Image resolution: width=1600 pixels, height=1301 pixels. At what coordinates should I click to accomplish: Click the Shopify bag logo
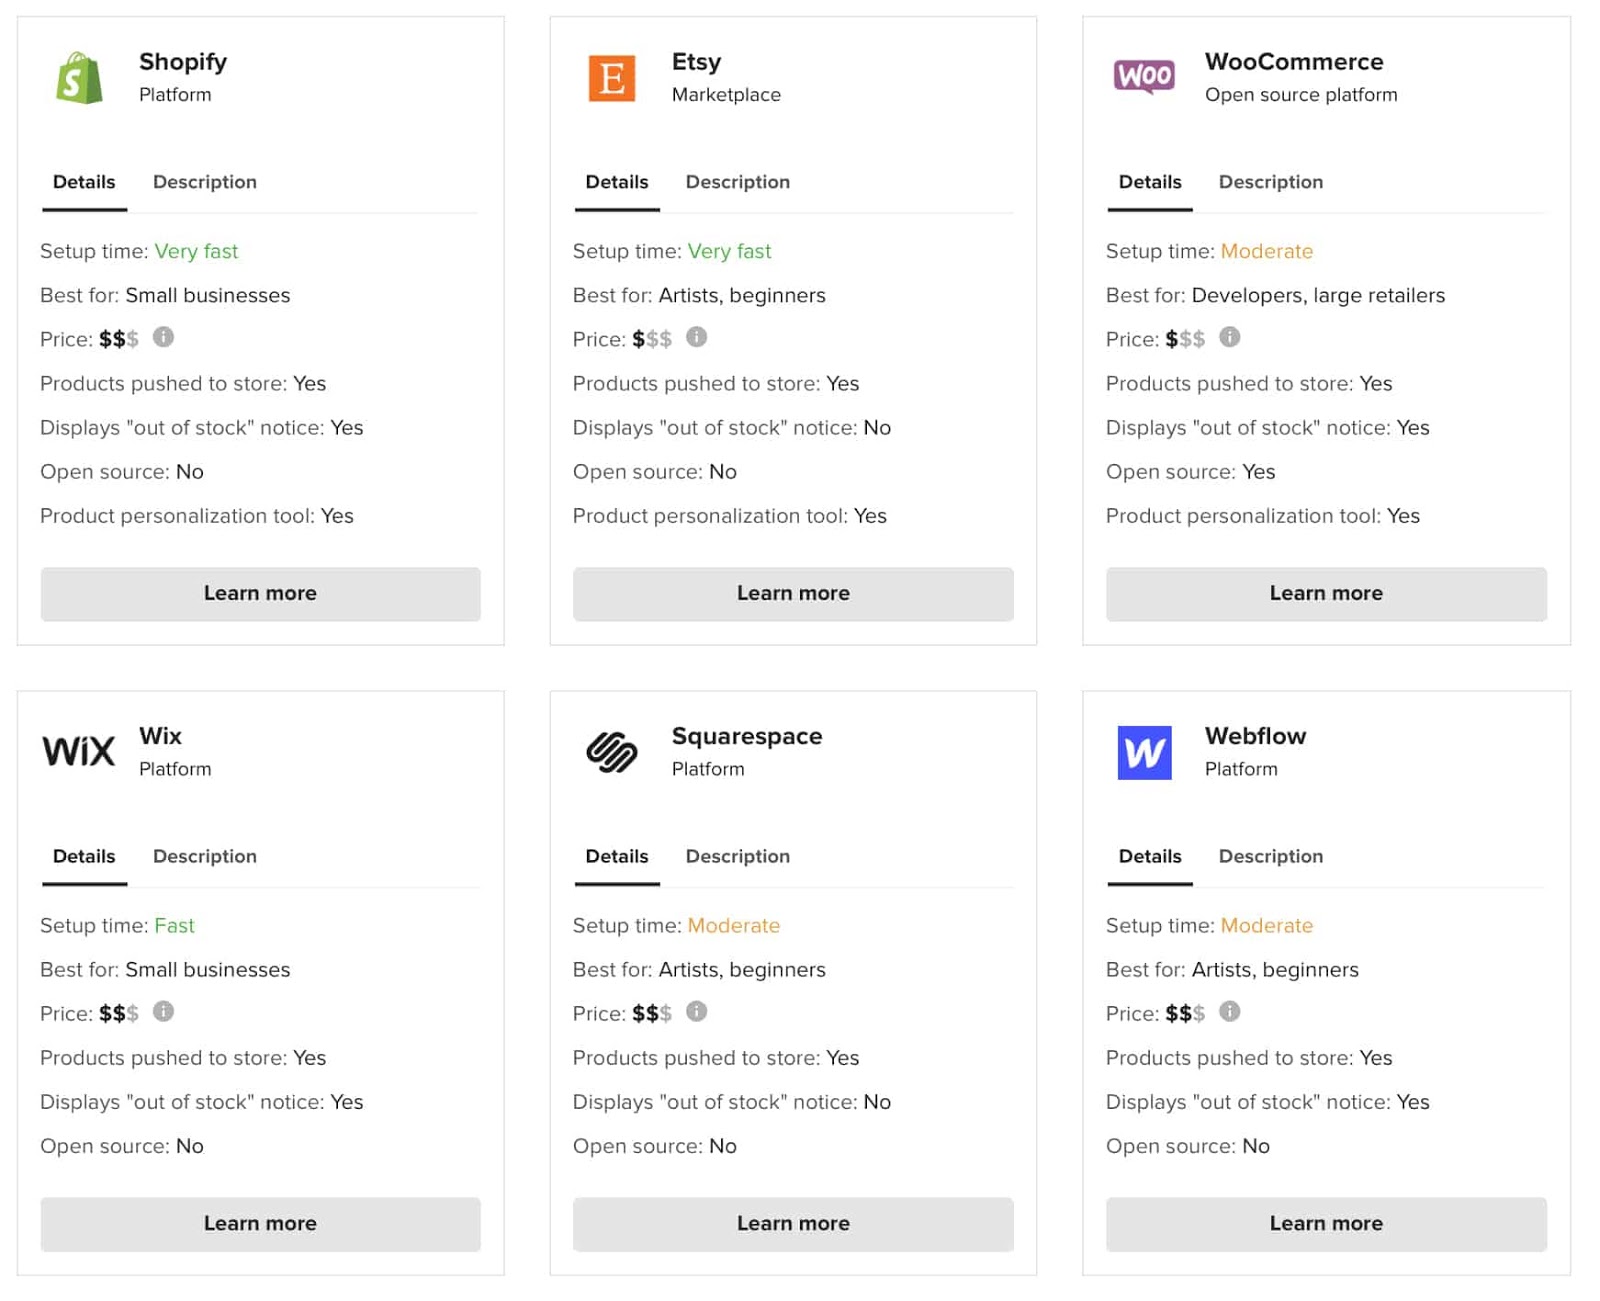point(79,78)
